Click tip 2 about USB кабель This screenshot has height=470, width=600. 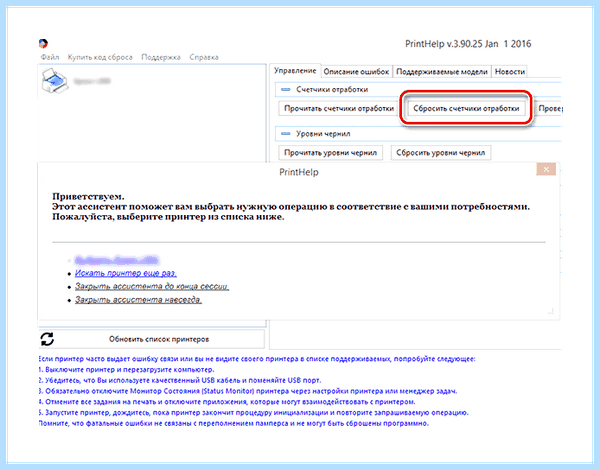(179, 380)
